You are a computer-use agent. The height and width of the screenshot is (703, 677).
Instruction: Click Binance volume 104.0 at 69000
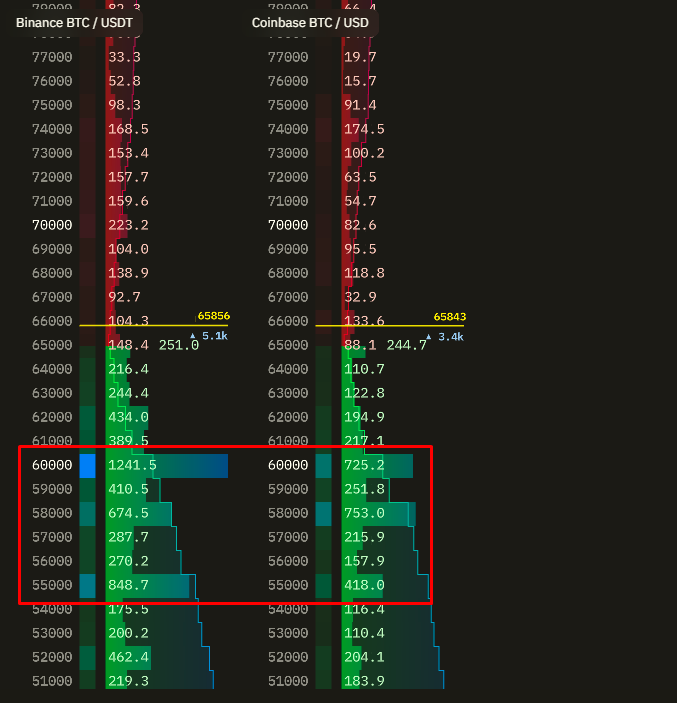(x=128, y=249)
